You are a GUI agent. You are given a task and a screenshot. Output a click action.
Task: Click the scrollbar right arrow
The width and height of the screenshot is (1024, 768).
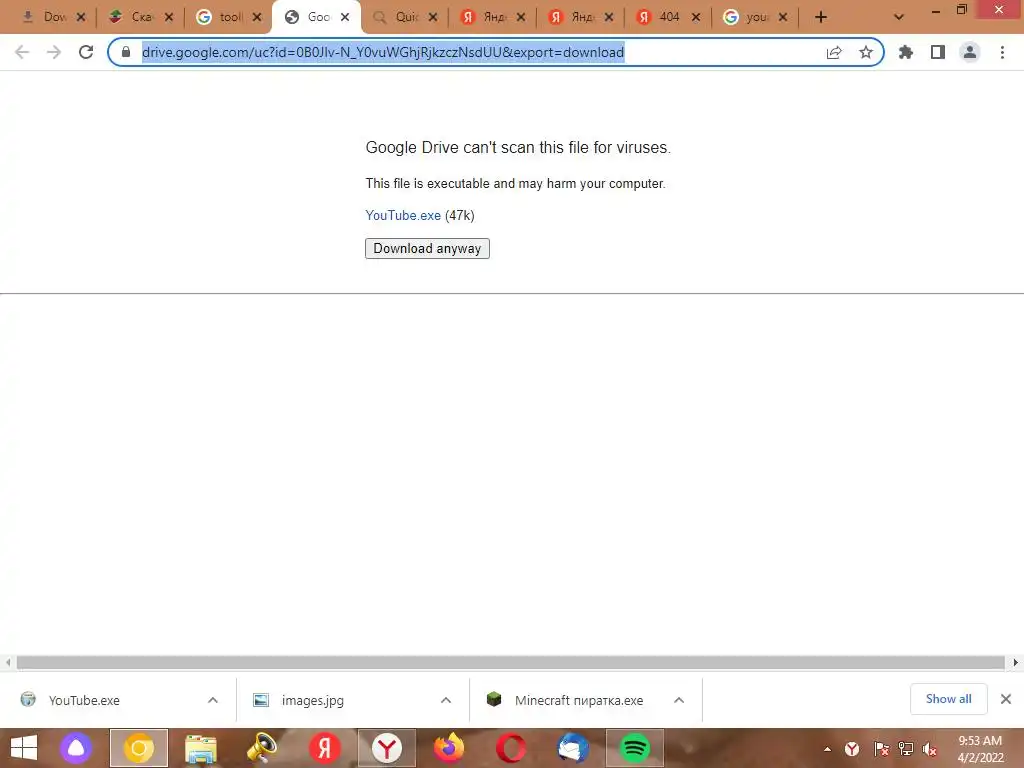tap(1016, 662)
